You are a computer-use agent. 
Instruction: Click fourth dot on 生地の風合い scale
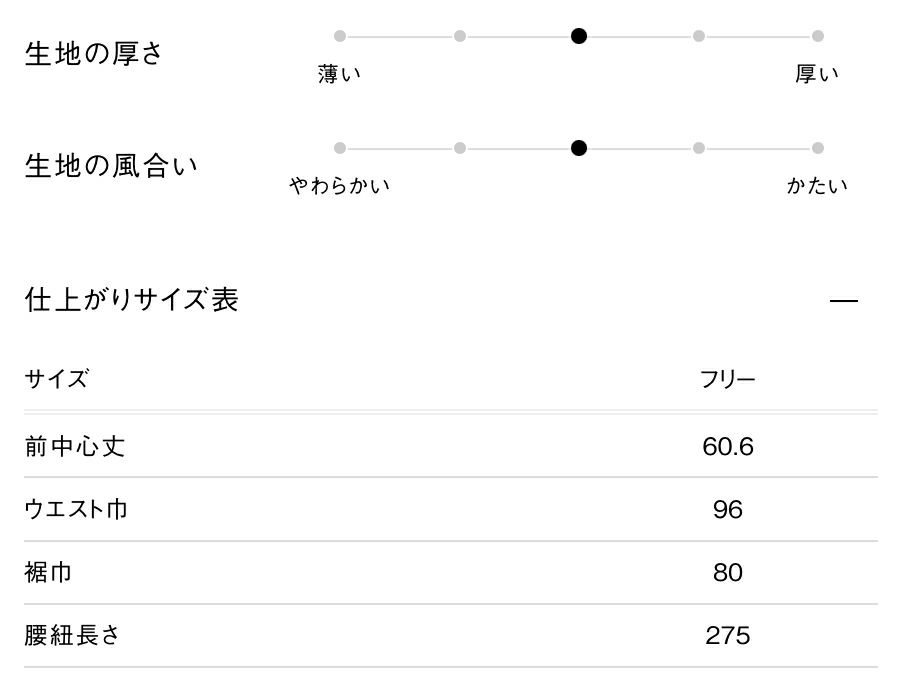(x=698, y=148)
